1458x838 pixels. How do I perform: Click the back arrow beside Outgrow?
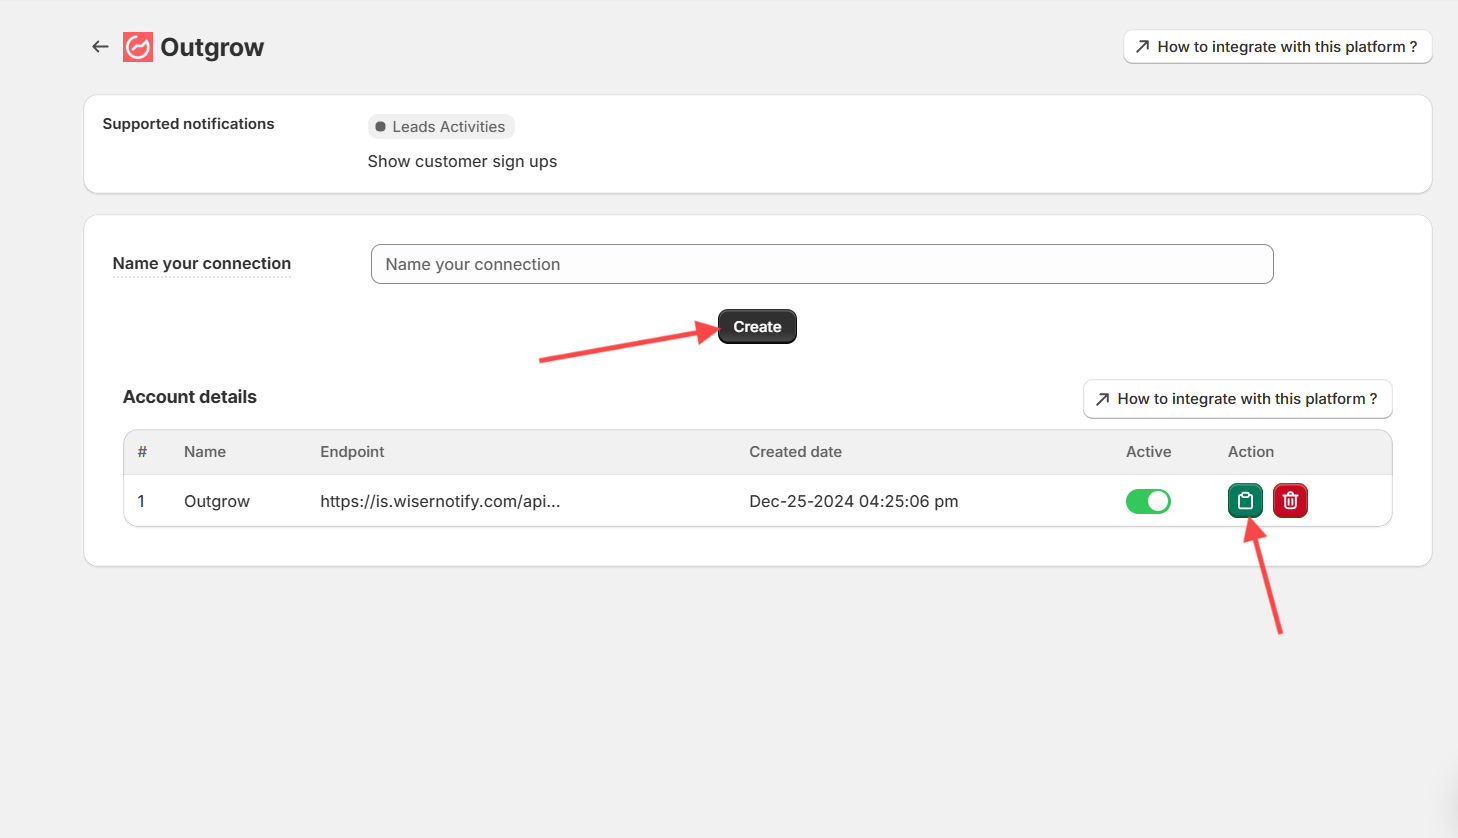pyautogui.click(x=100, y=47)
